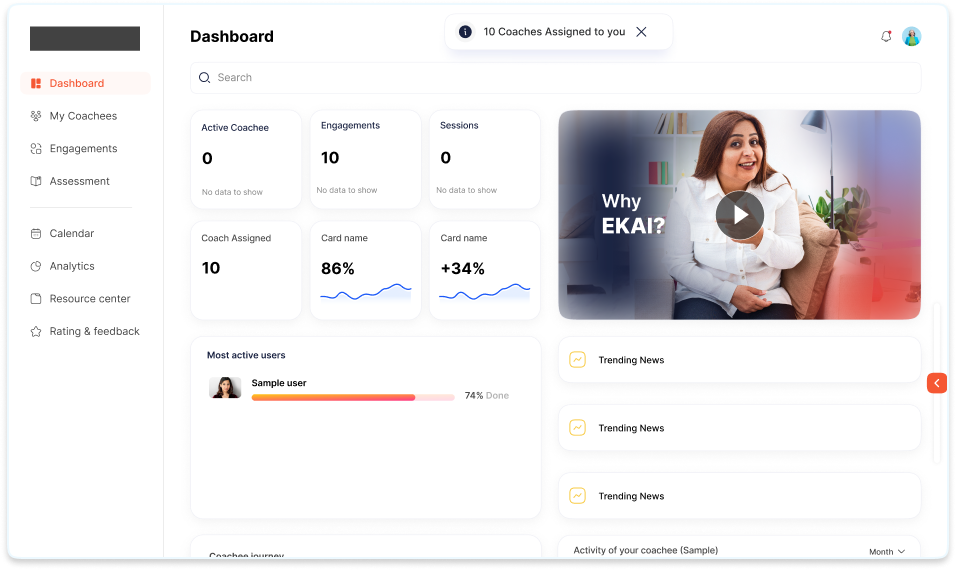
Task: Click the Calendar icon in sidebar
Action: point(36,234)
